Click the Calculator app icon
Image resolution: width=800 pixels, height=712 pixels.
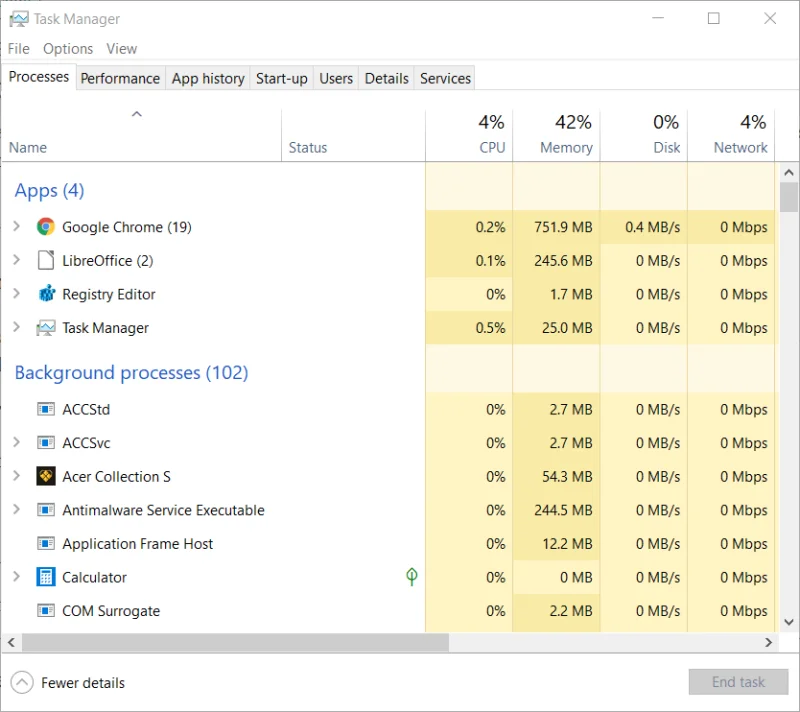[x=46, y=577]
